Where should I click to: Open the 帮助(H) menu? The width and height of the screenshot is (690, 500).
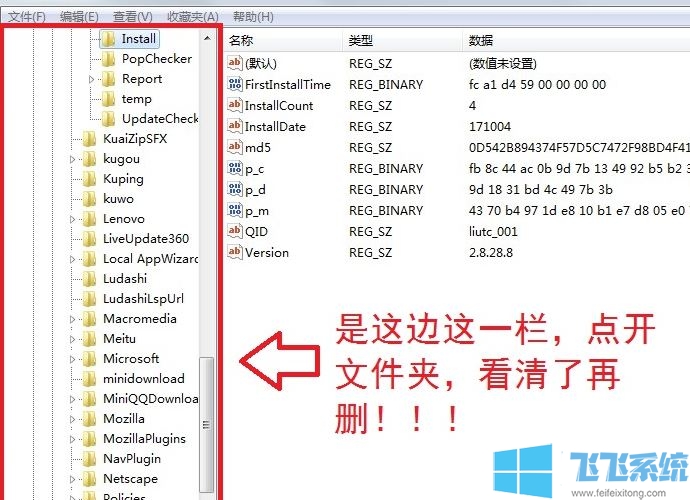point(253,17)
